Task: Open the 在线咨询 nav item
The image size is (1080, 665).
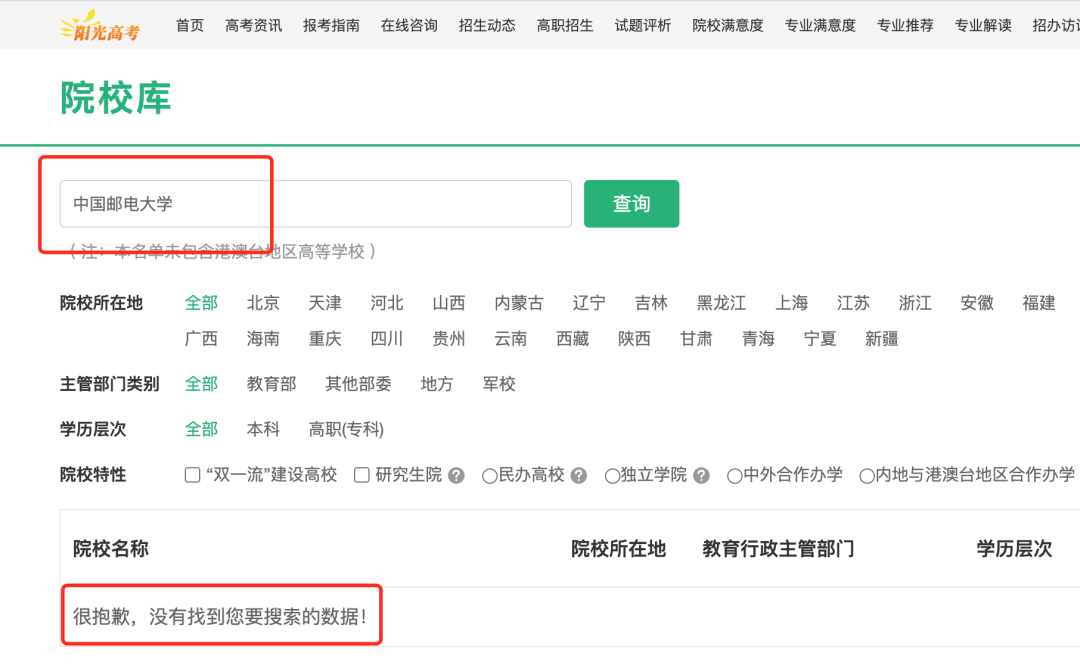Action: coord(409,25)
